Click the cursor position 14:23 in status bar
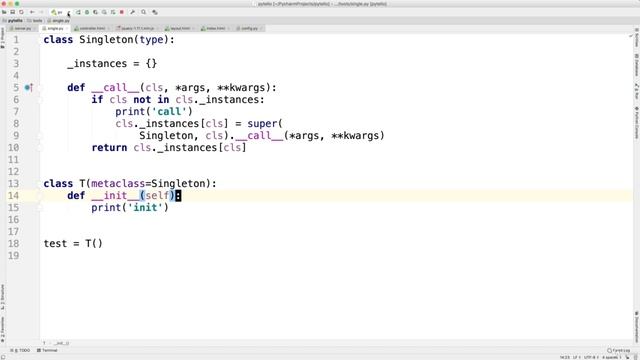 564,357
